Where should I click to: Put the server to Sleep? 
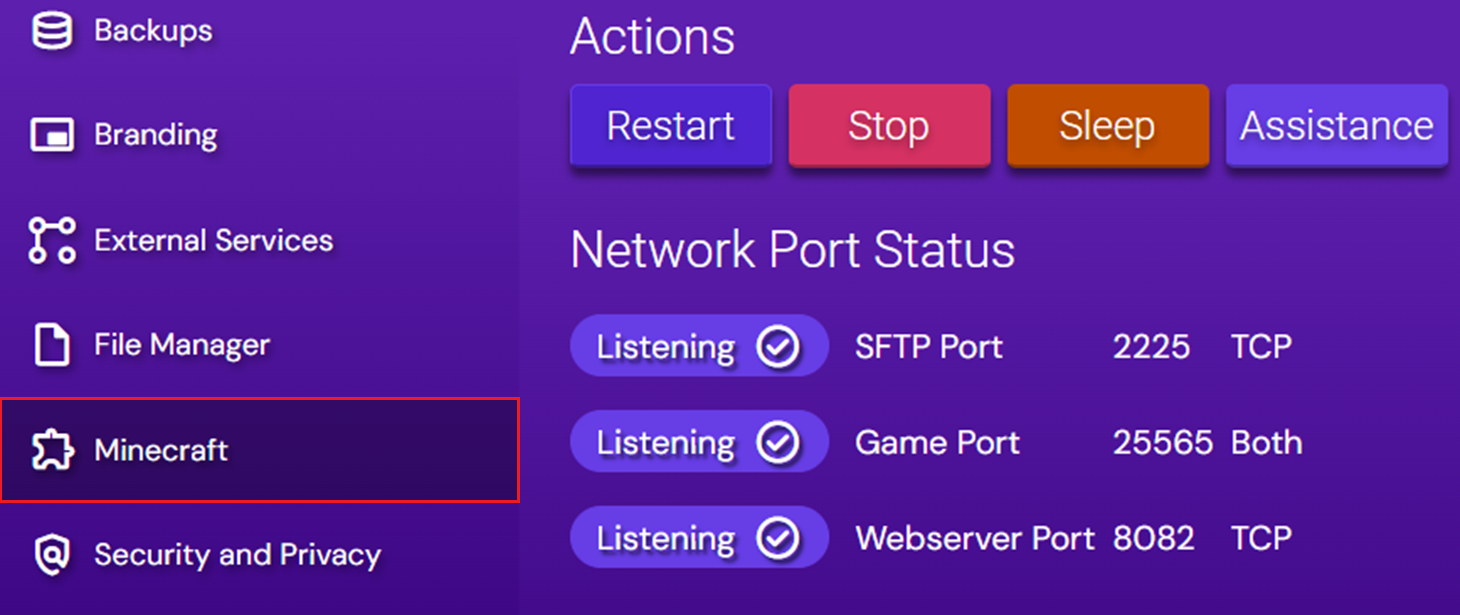pos(1107,125)
